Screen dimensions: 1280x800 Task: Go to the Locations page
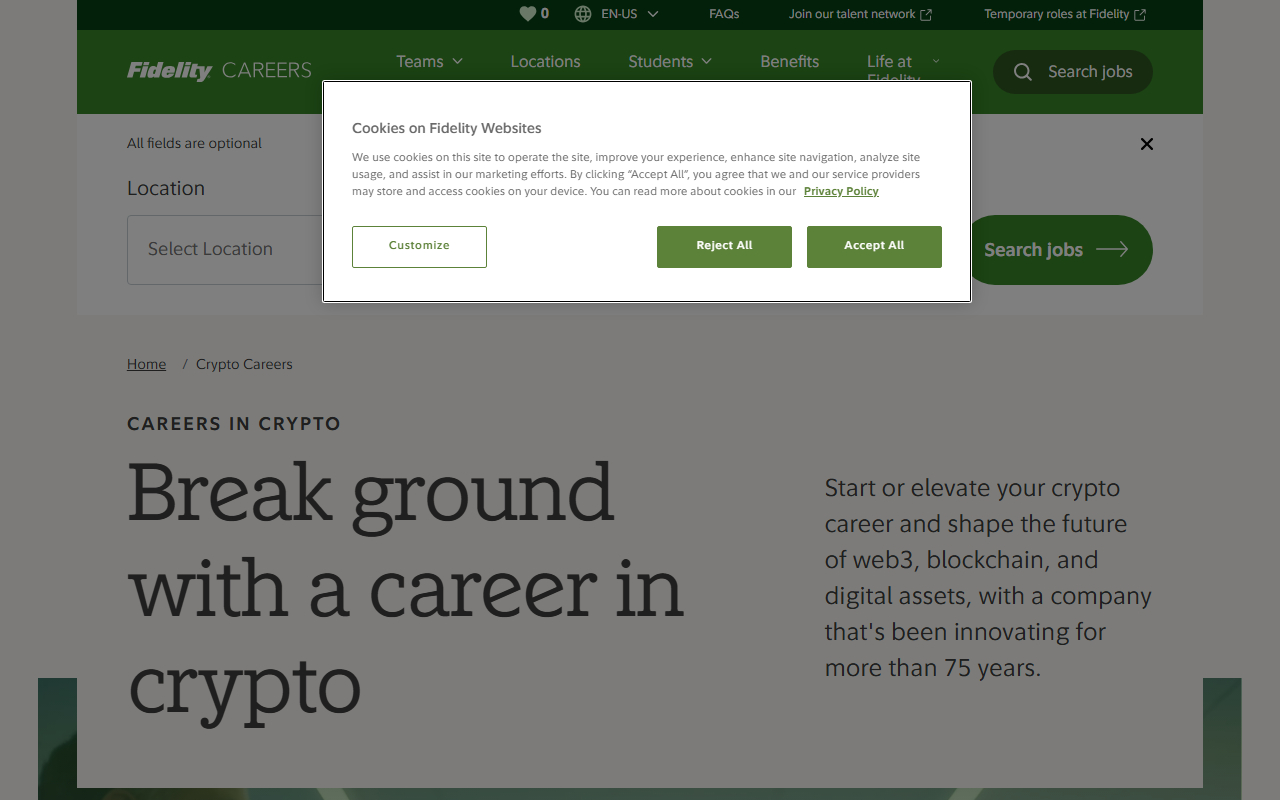(x=545, y=61)
